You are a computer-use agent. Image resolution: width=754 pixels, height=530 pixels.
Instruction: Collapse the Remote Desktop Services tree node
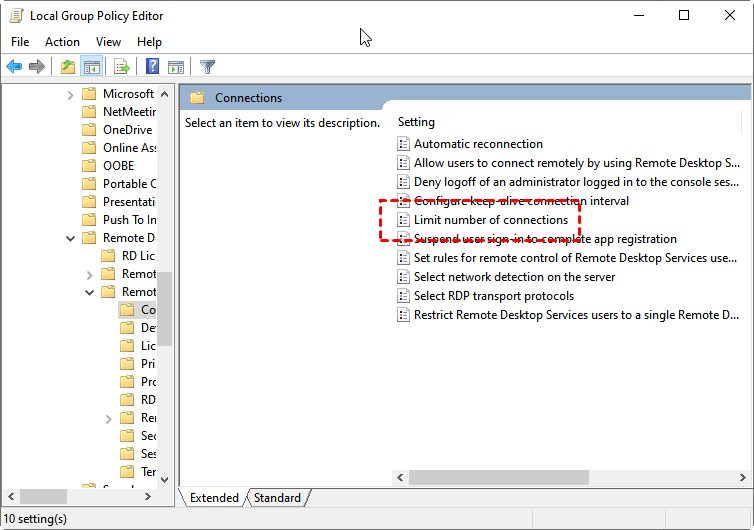(71, 238)
